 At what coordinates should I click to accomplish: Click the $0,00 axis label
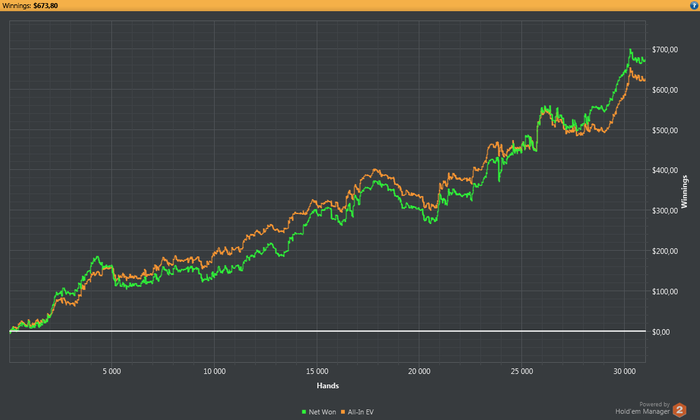click(661, 332)
